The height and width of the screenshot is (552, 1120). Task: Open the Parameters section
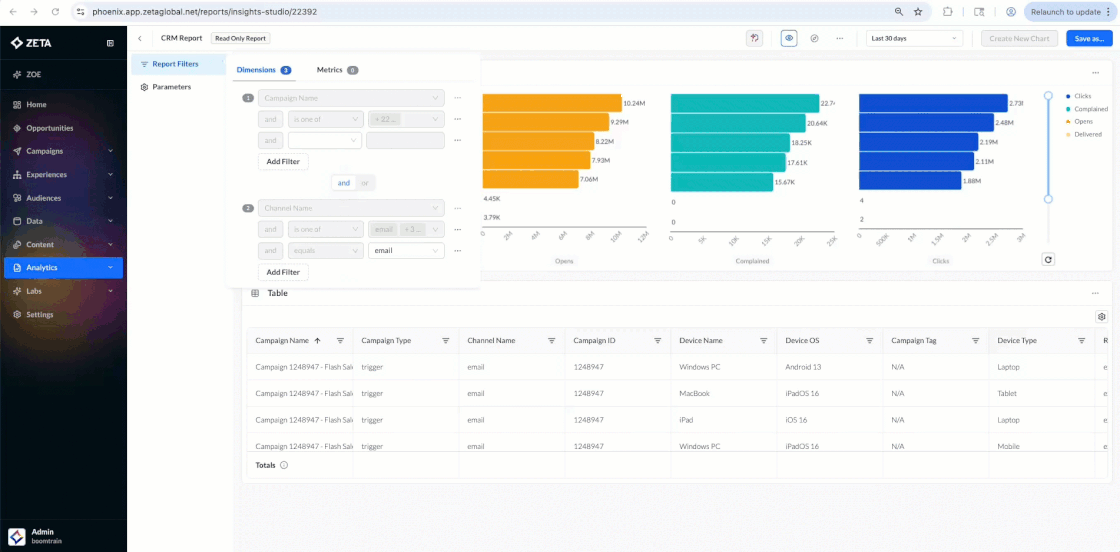coord(171,87)
